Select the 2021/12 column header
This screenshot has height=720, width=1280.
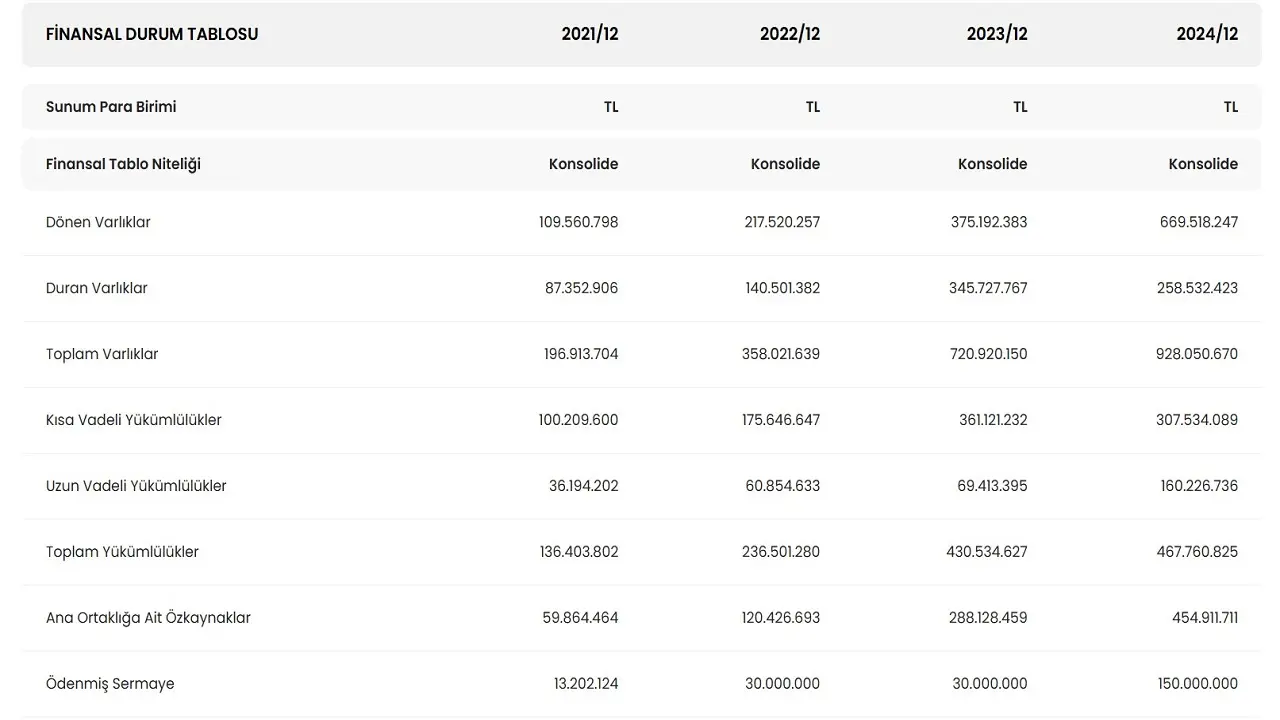click(x=590, y=34)
